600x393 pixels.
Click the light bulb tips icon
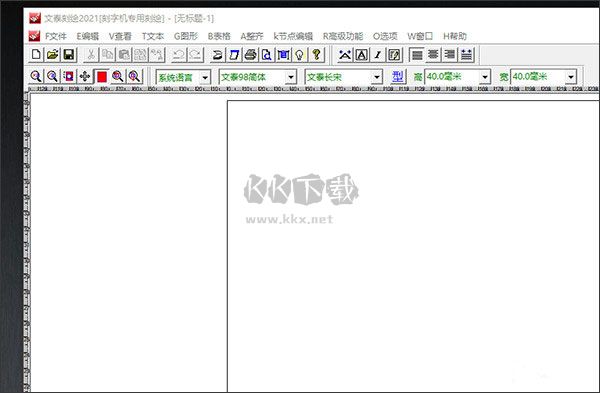(x=300, y=55)
